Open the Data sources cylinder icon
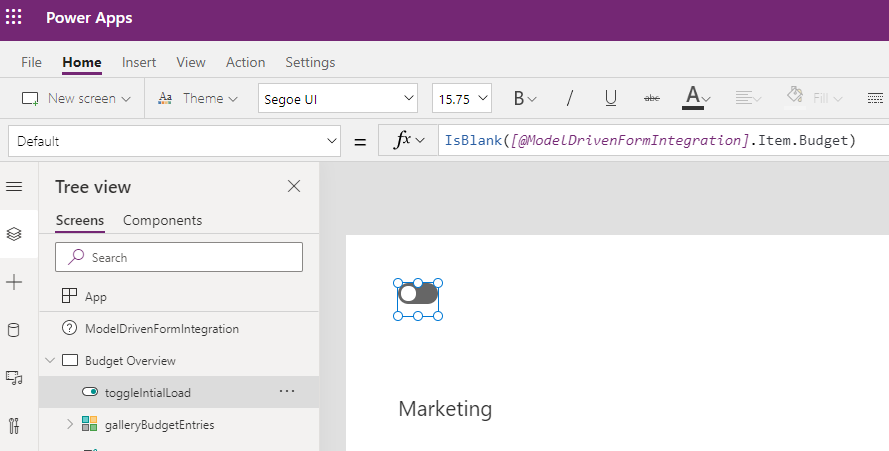 coord(14,330)
